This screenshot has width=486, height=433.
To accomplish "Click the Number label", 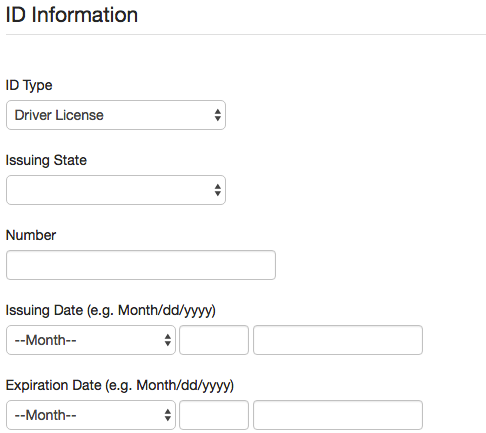I will pyautogui.click(x=31, y=235).
